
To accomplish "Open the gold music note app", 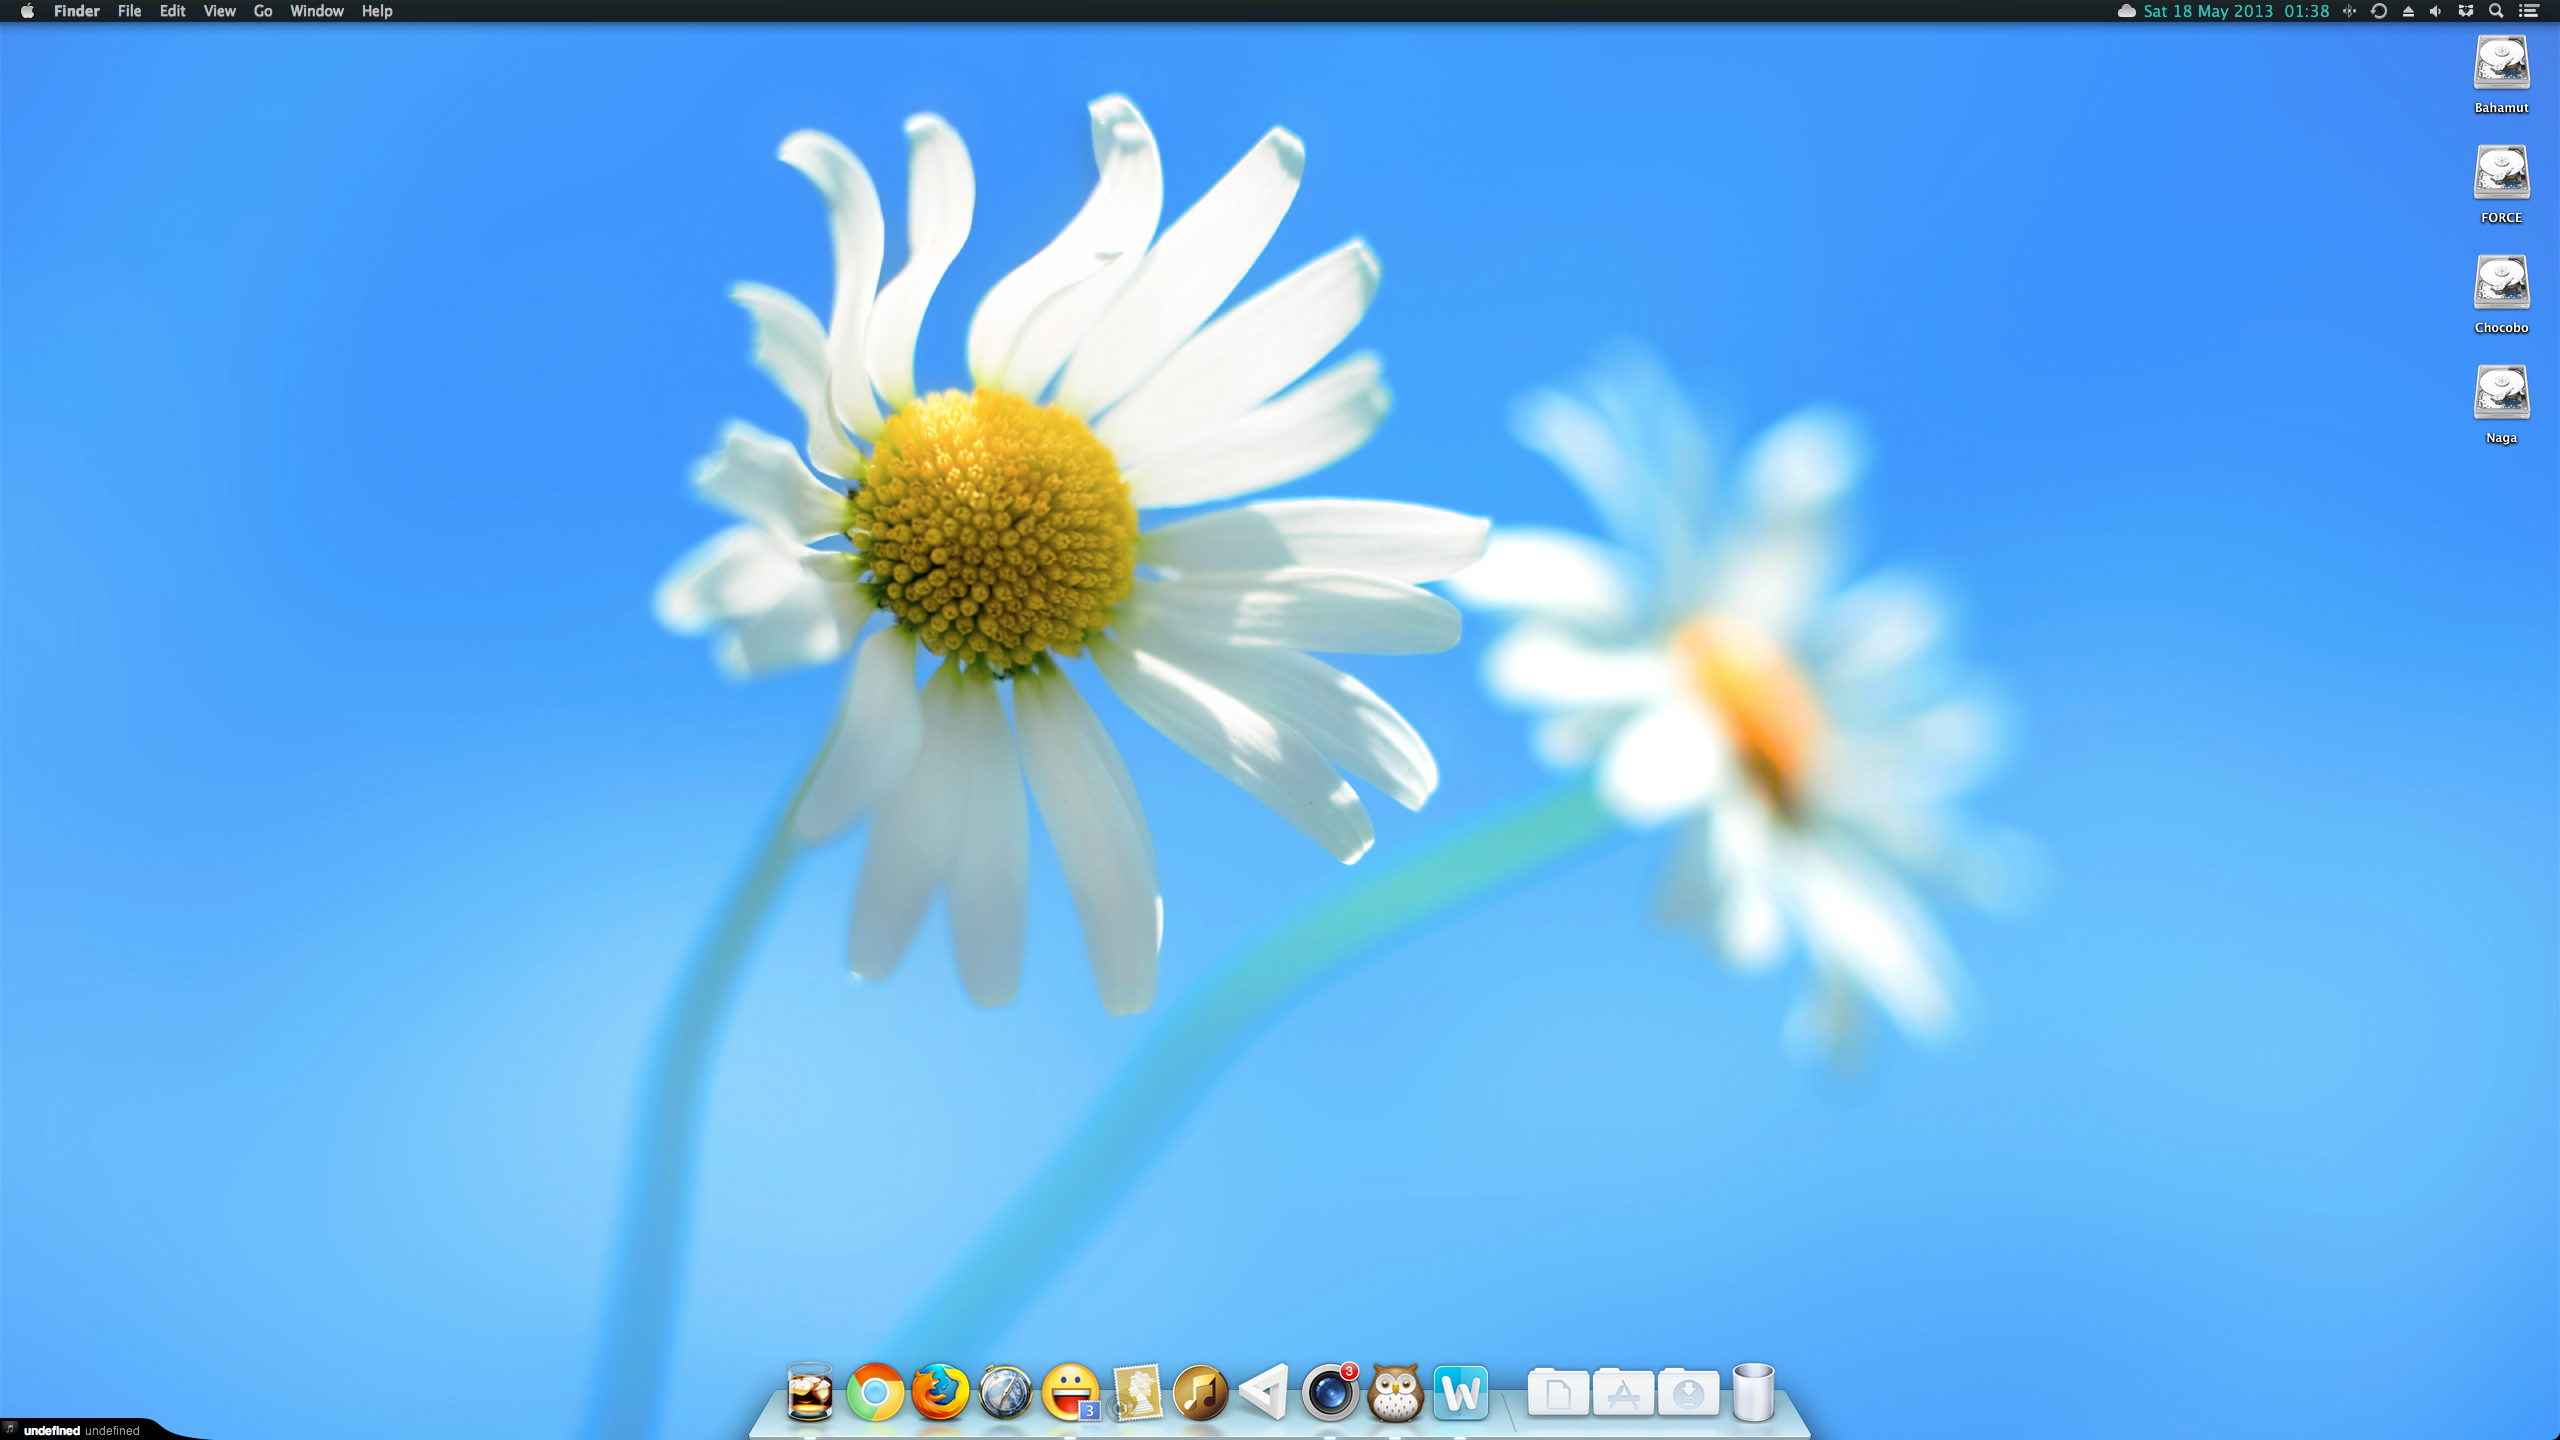I will [1200, 1392].
